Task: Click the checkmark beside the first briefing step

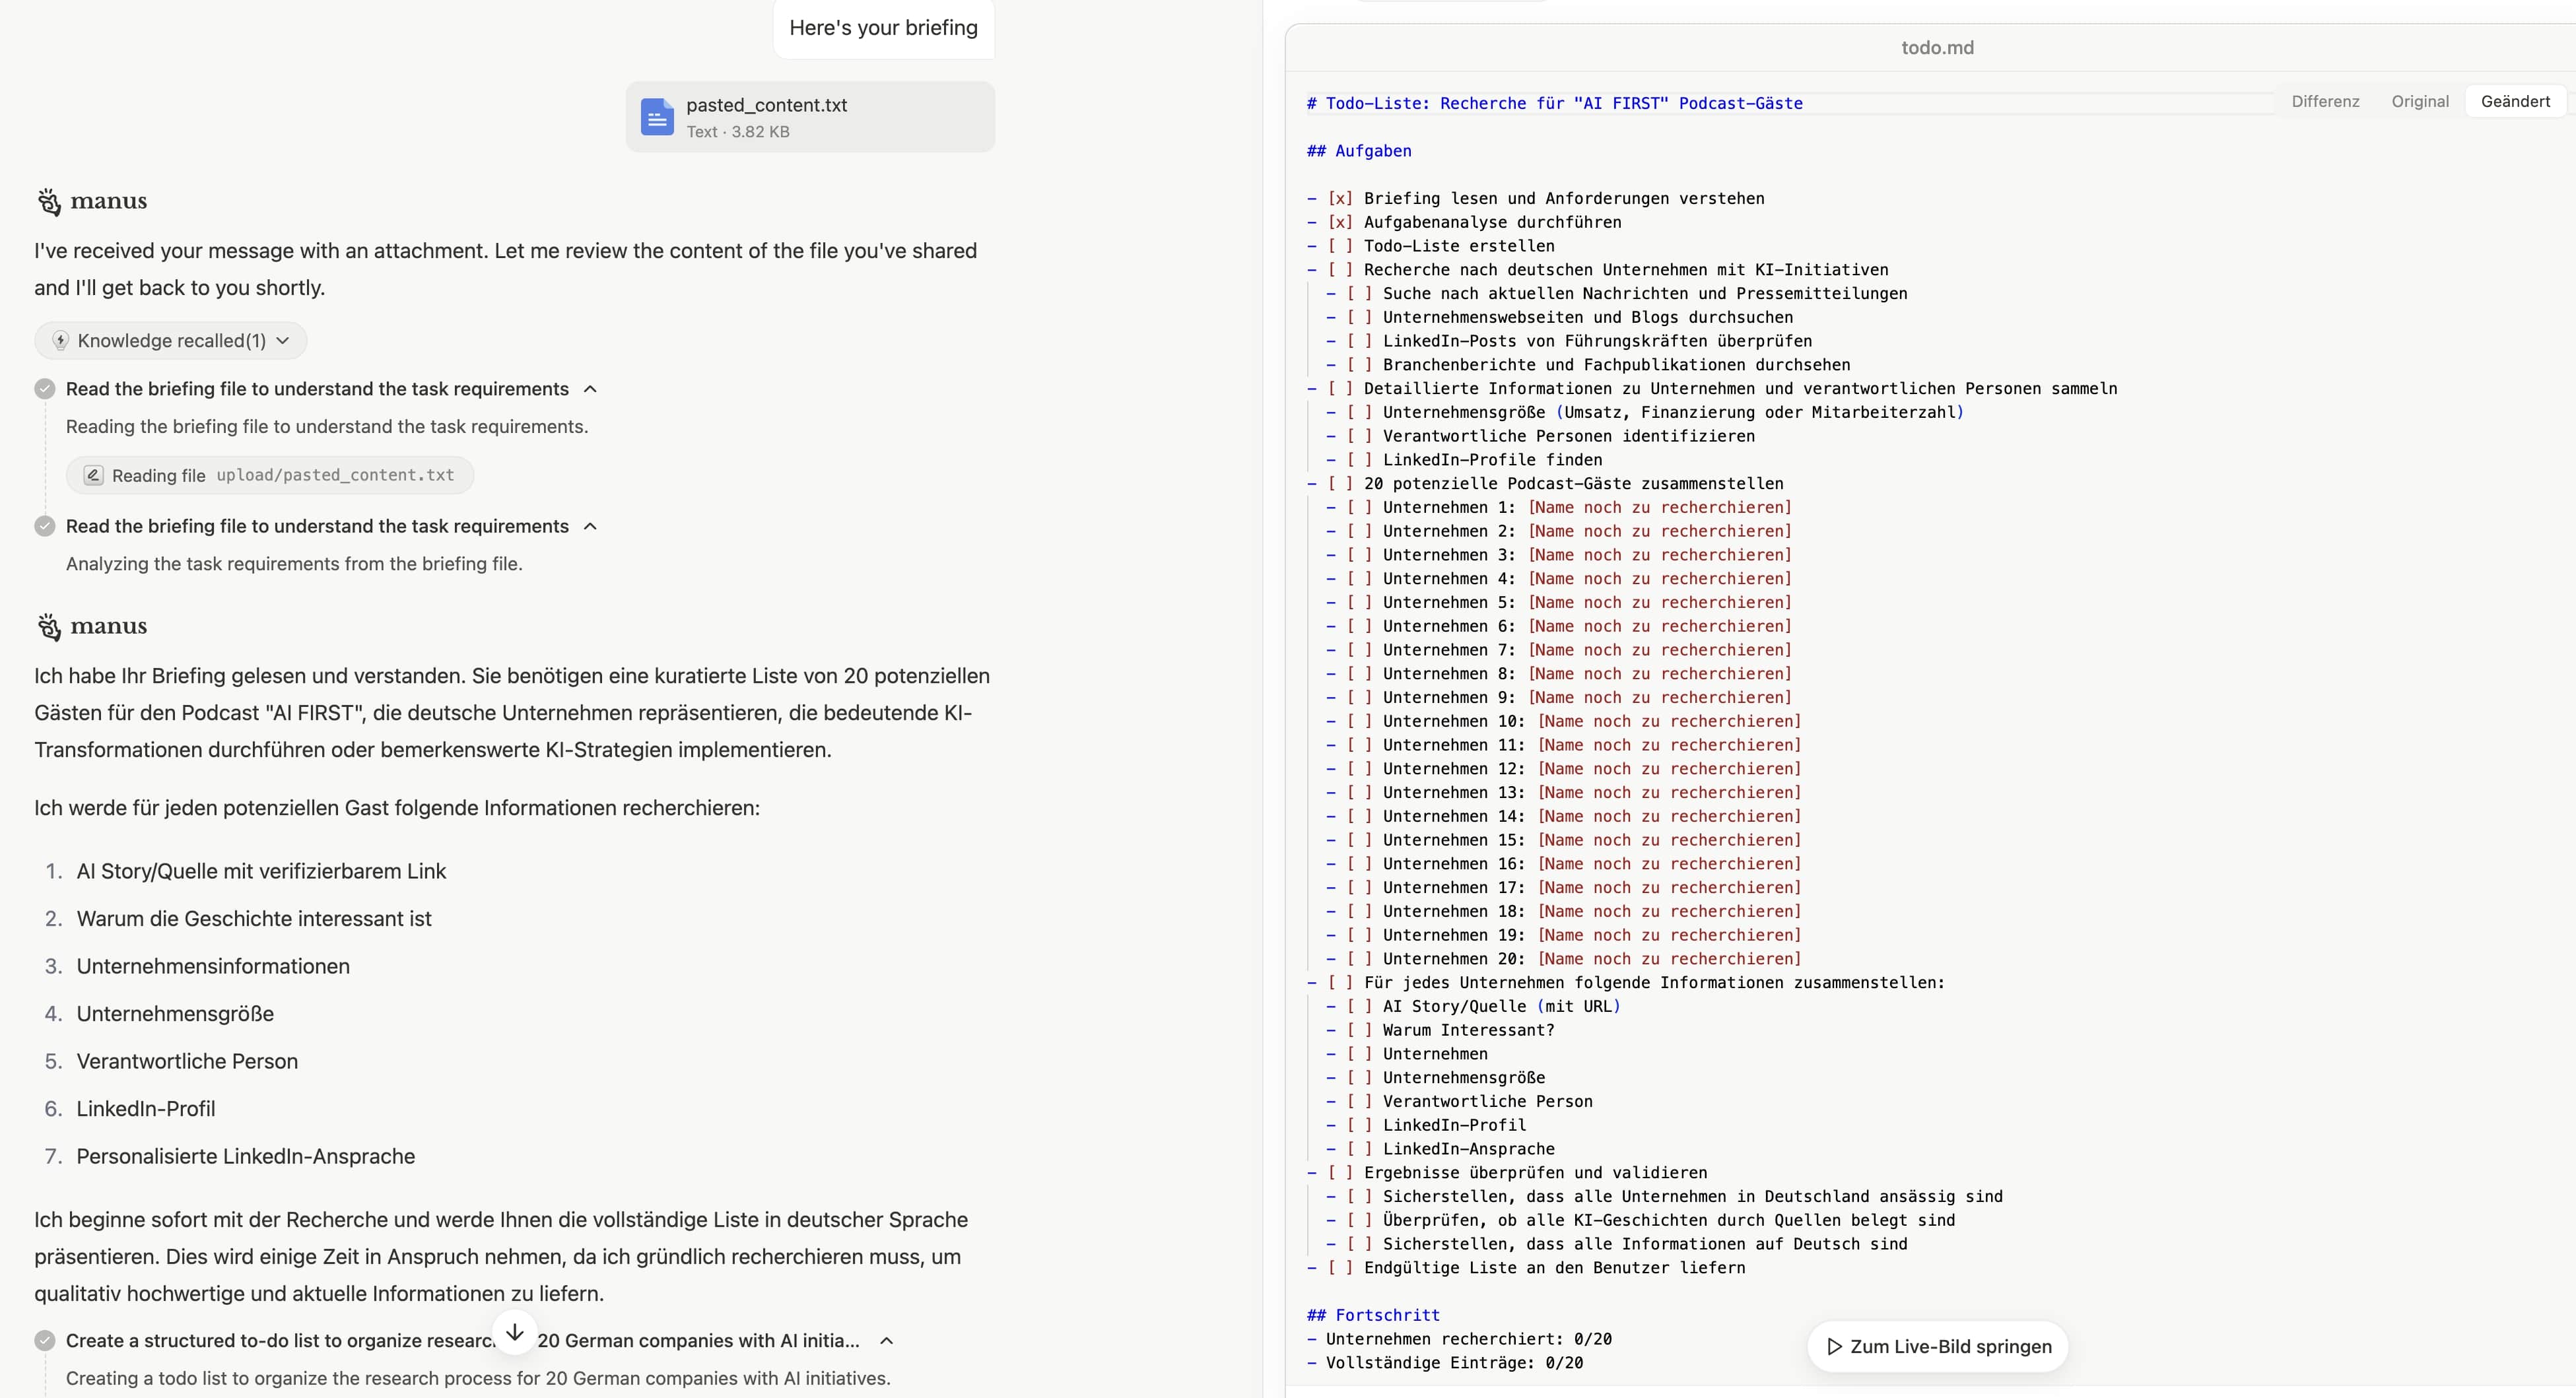Action: tap(45, 389)
